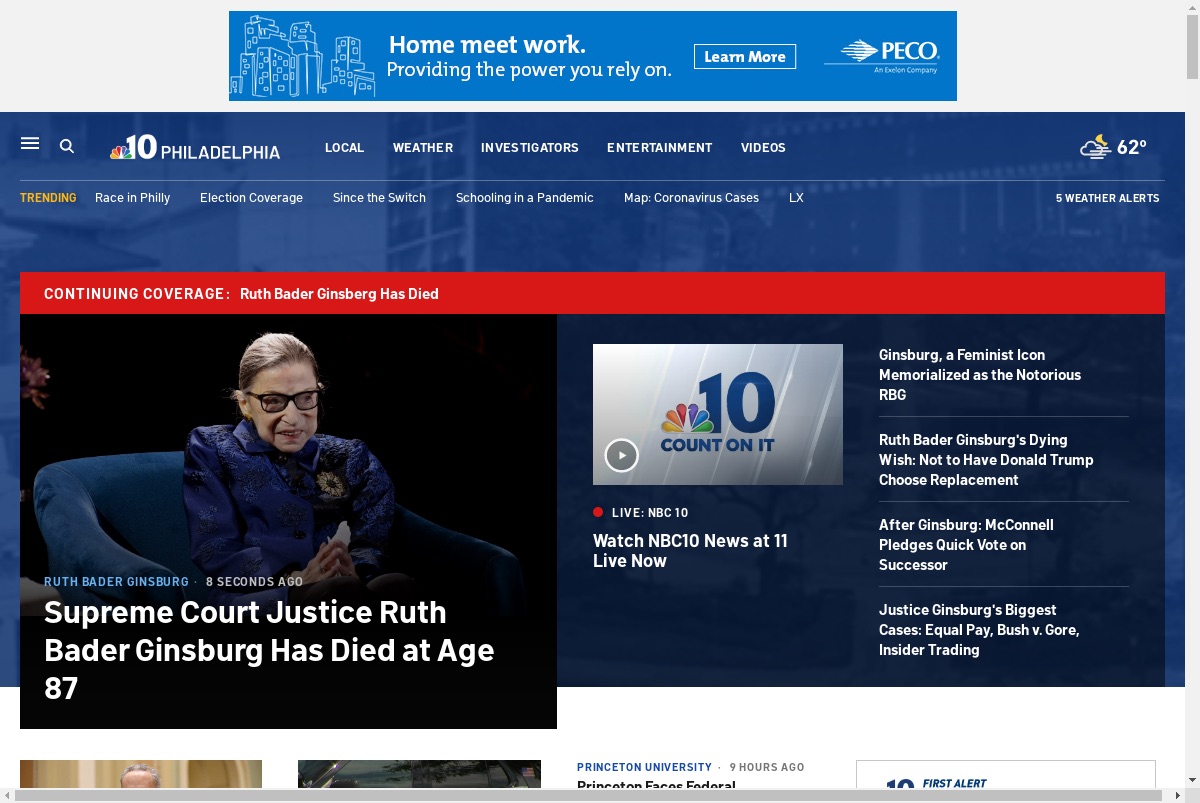The width and height of the screenshot is (1200, 803).
Task: Read Ginsburg, a Feminist Icon story
Action: click(980, 374)
